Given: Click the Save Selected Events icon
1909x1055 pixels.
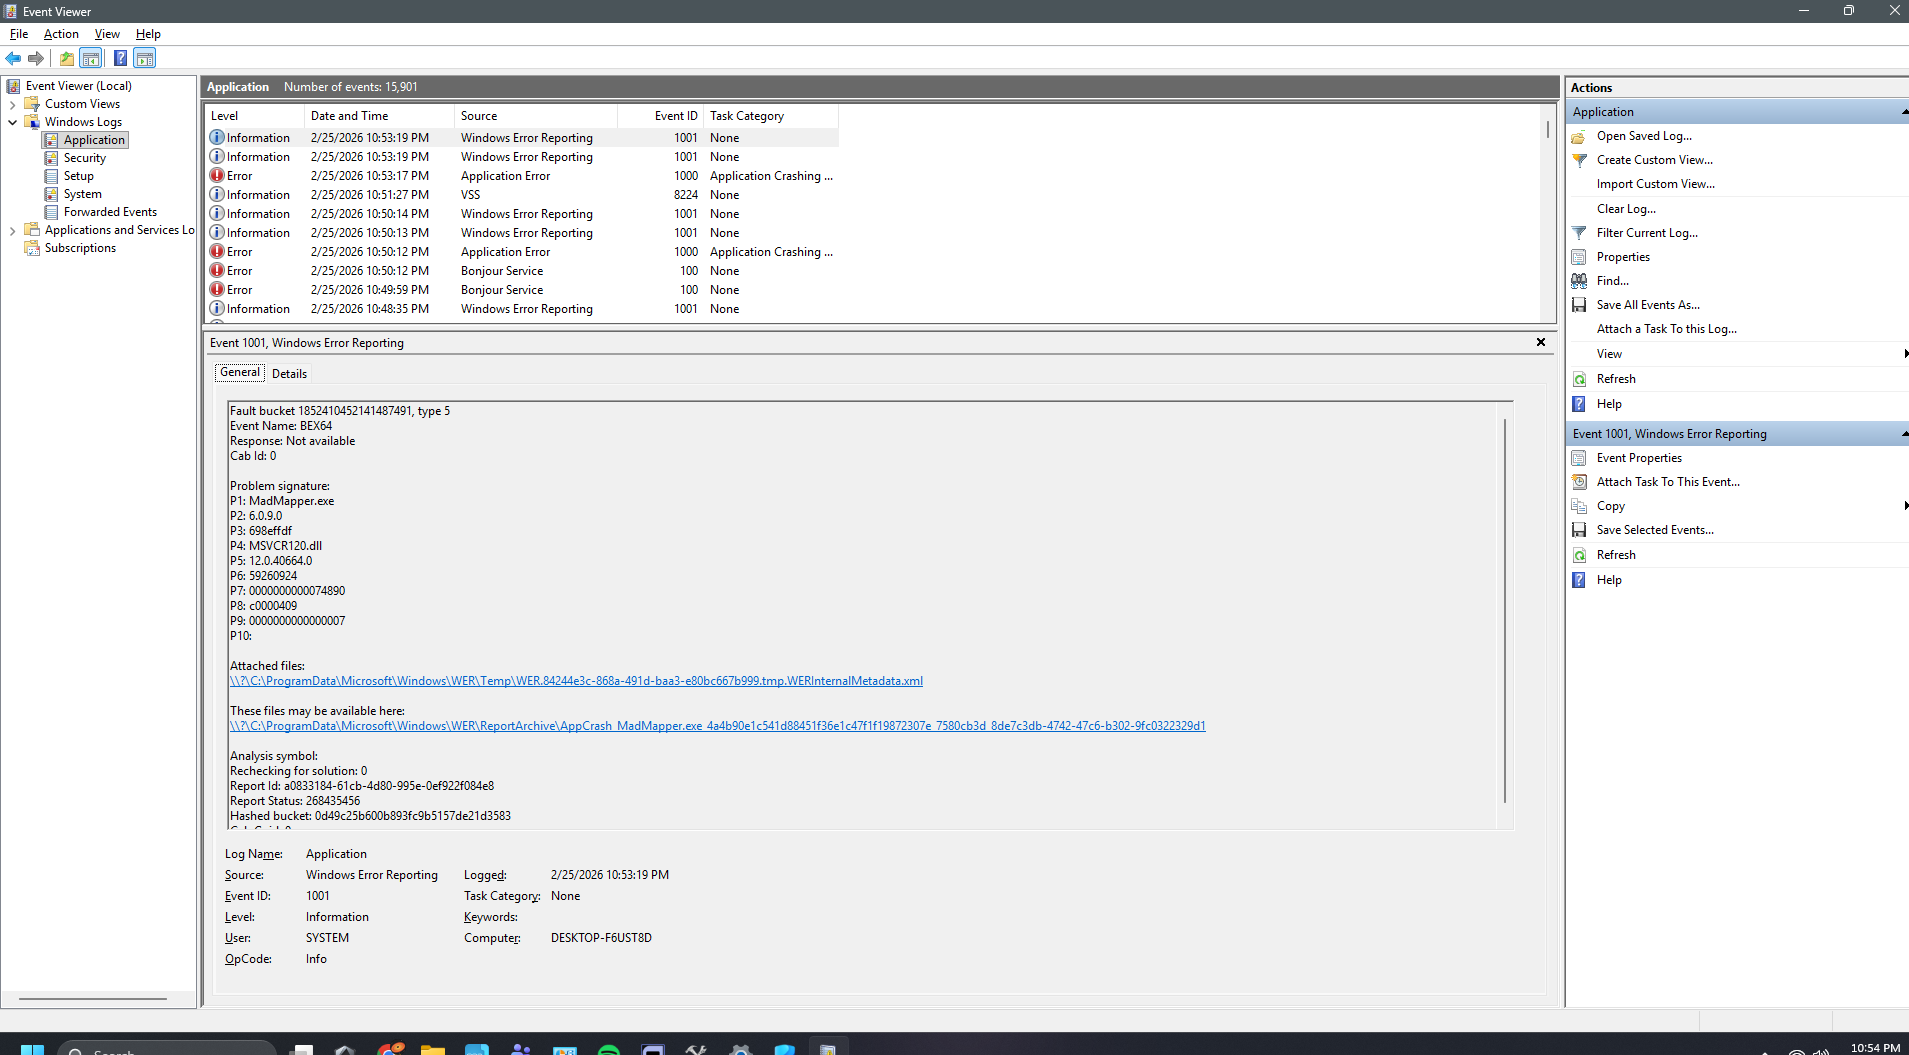Looking at the screenshot, I should (1579, 530).
